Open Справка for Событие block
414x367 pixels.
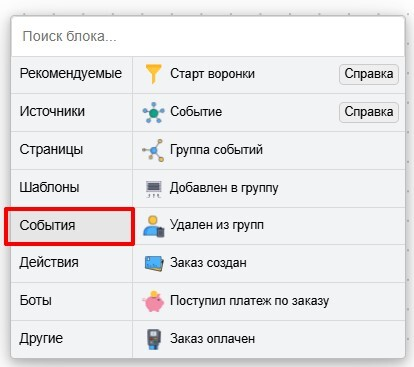[x=369, y=112]
